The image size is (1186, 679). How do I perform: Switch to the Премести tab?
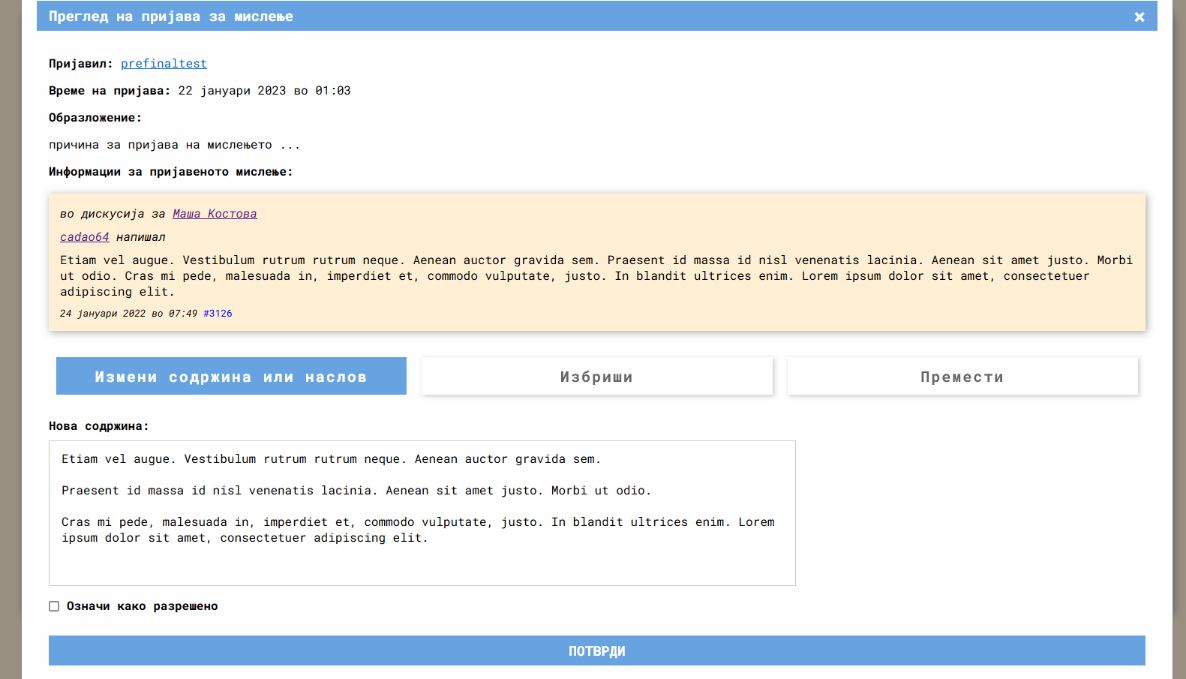click(962, 377)
